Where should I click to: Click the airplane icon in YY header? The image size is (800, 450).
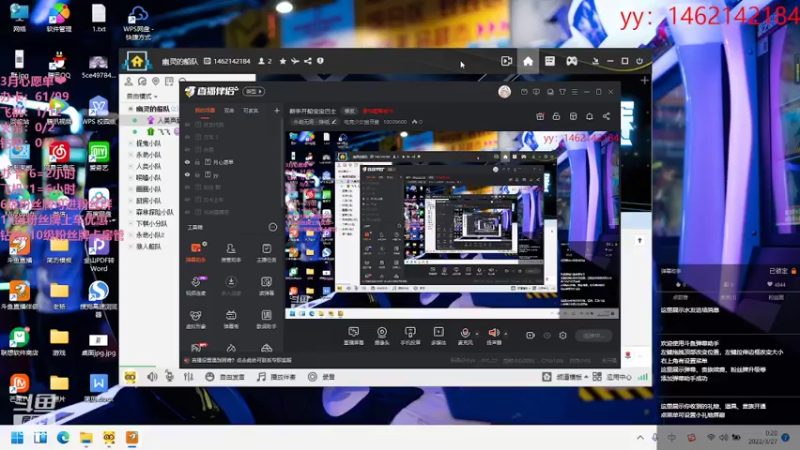click(295, 61)
